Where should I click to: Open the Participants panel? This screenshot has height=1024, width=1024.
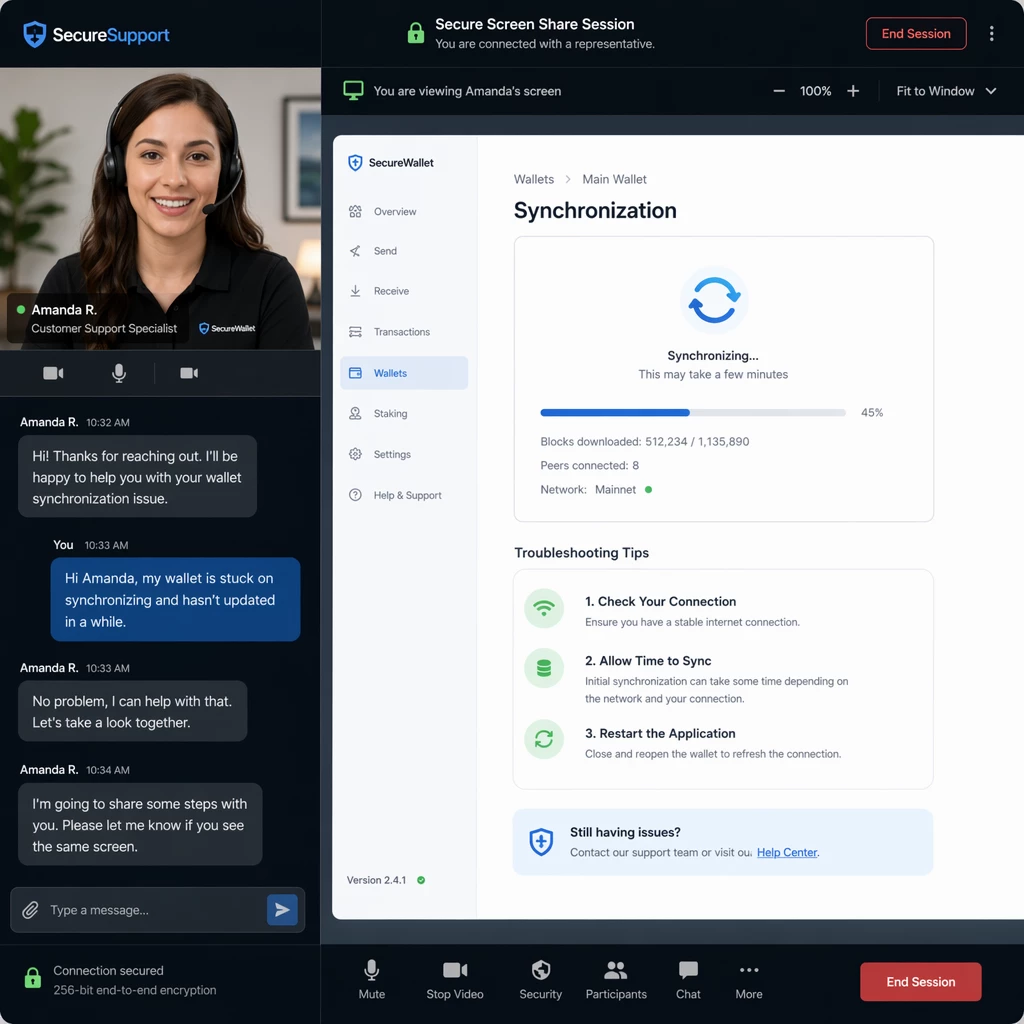pyautogui.click(x=615, y=980)
